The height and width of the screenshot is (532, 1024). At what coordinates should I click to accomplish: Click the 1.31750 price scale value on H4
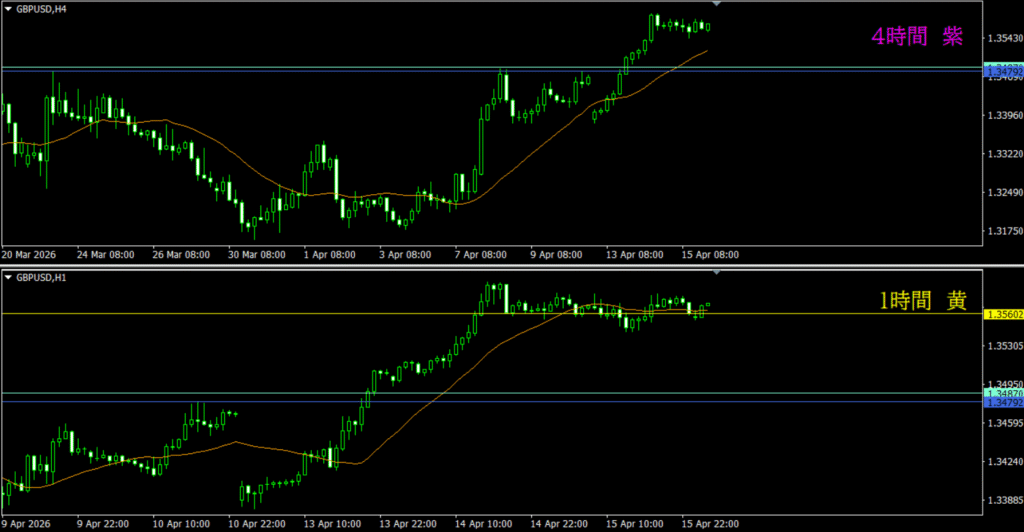point(1003,231)
